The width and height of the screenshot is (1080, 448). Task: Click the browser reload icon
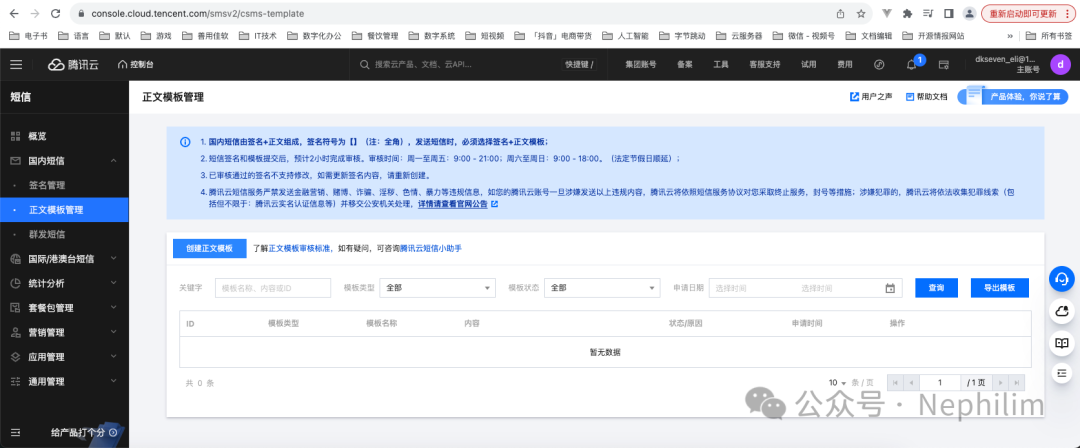tap(55, 13)
